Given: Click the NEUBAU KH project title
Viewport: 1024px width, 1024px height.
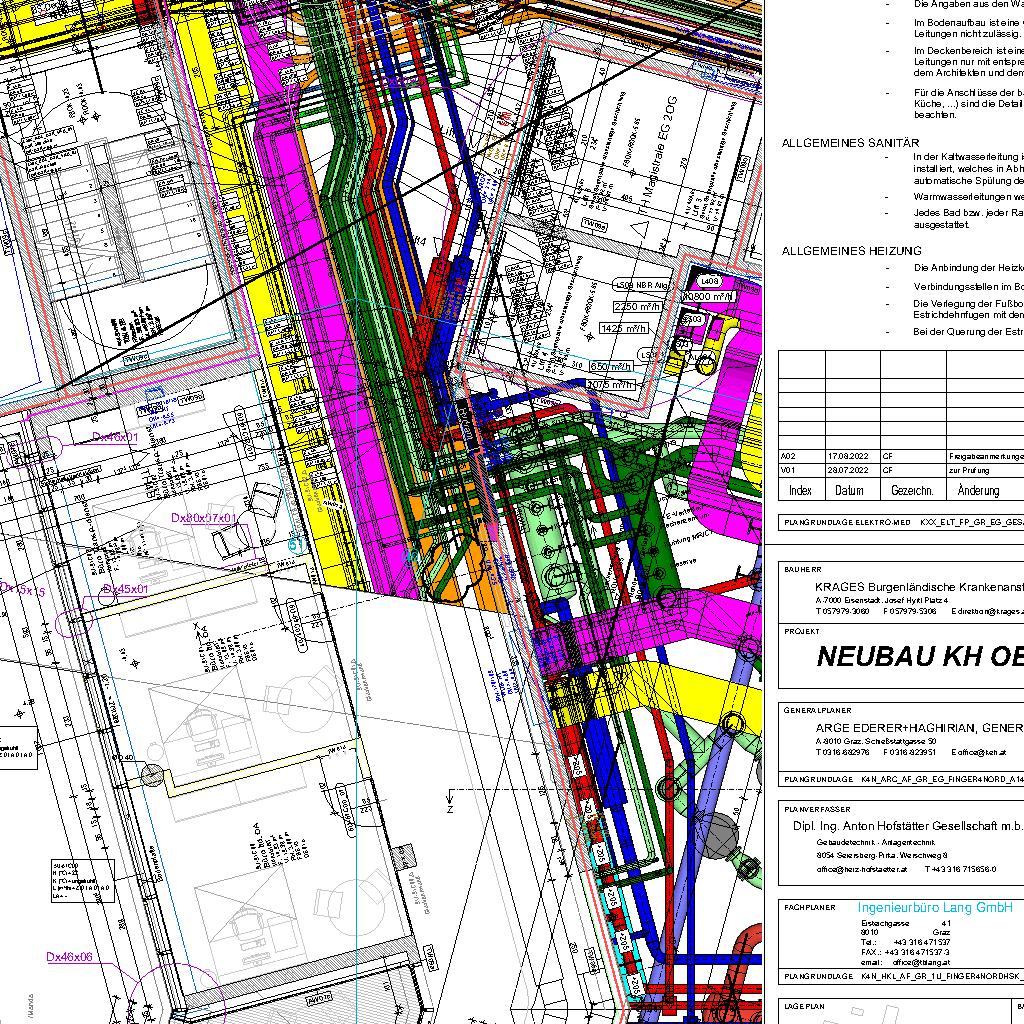Looking at the screenshot, I should 918,656.
